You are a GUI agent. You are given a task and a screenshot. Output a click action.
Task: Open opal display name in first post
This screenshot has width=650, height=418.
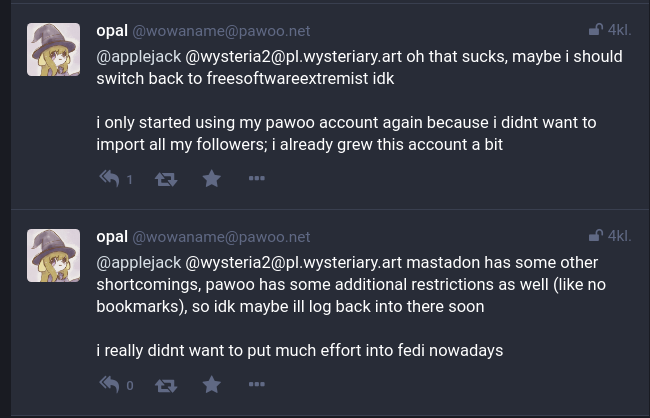pyautogui.click(x=112, y=31)
